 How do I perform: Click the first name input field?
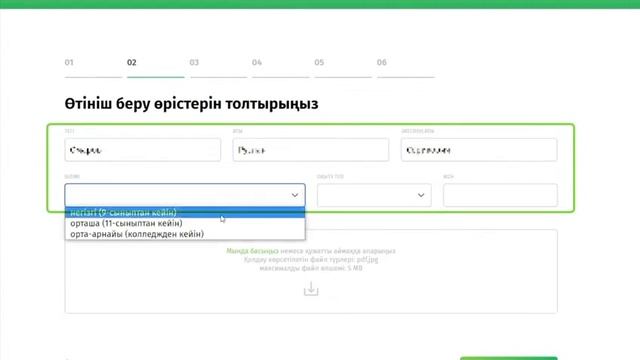[x=142, y=150]
